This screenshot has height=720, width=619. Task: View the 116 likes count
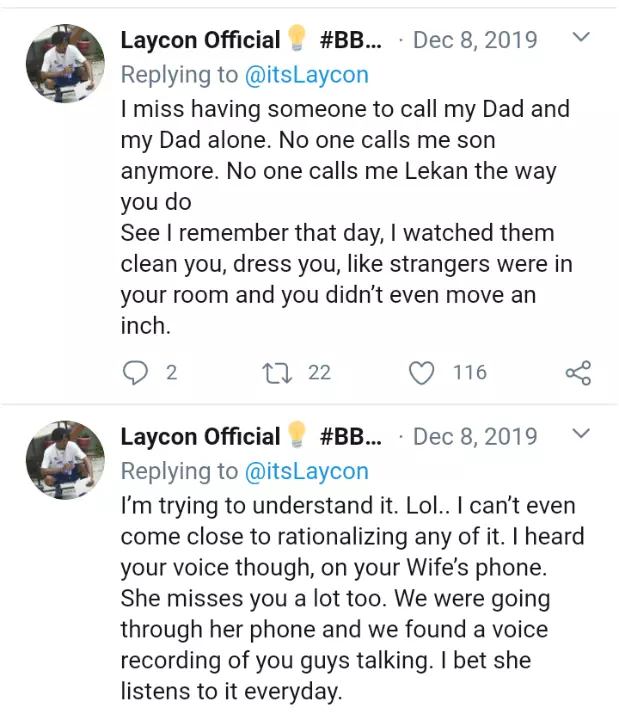click(x=469, y=373)
